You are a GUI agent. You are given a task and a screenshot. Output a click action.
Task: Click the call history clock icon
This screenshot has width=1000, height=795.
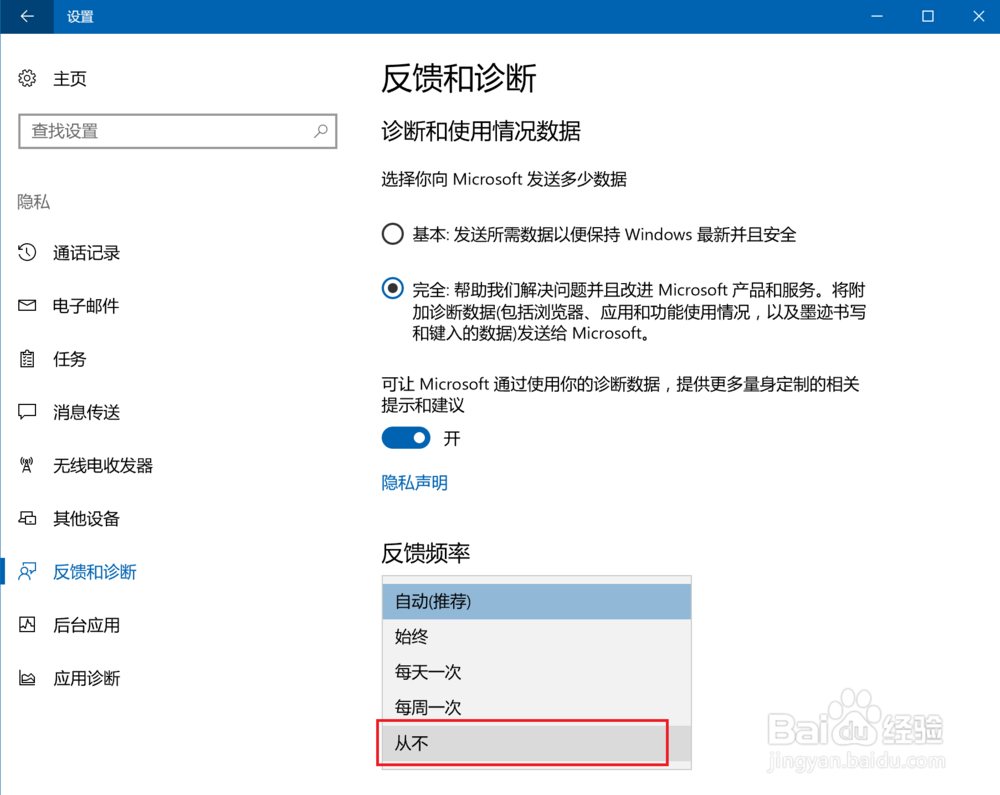pos(27,252)
